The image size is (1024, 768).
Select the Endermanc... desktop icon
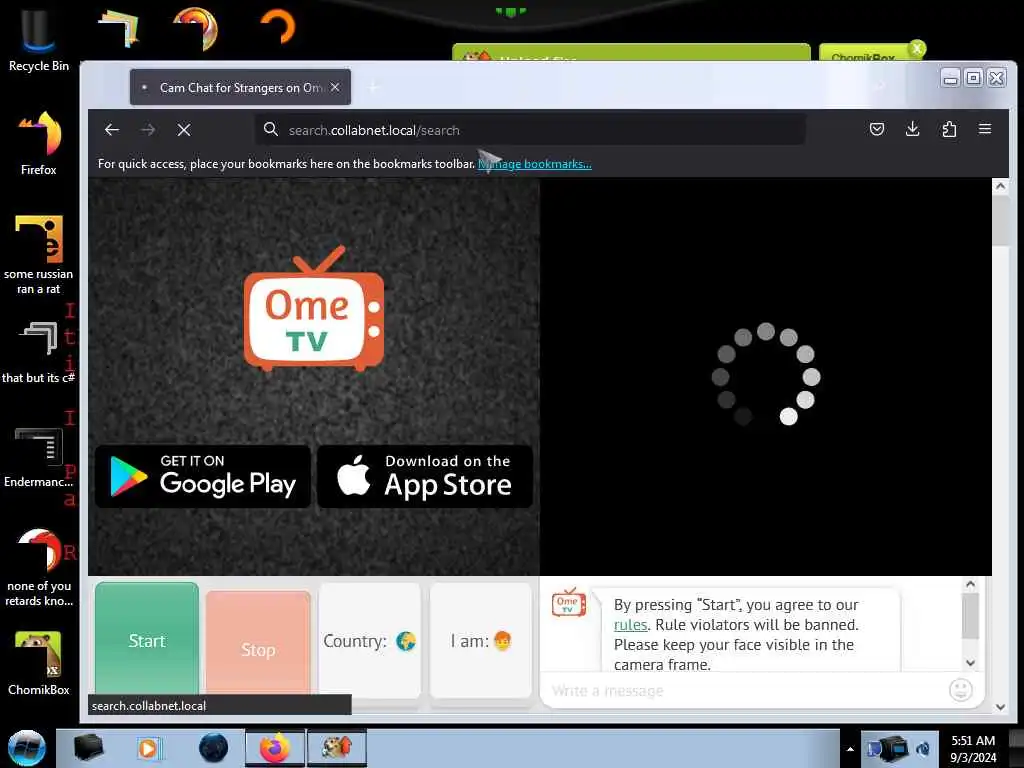point(39,457)
